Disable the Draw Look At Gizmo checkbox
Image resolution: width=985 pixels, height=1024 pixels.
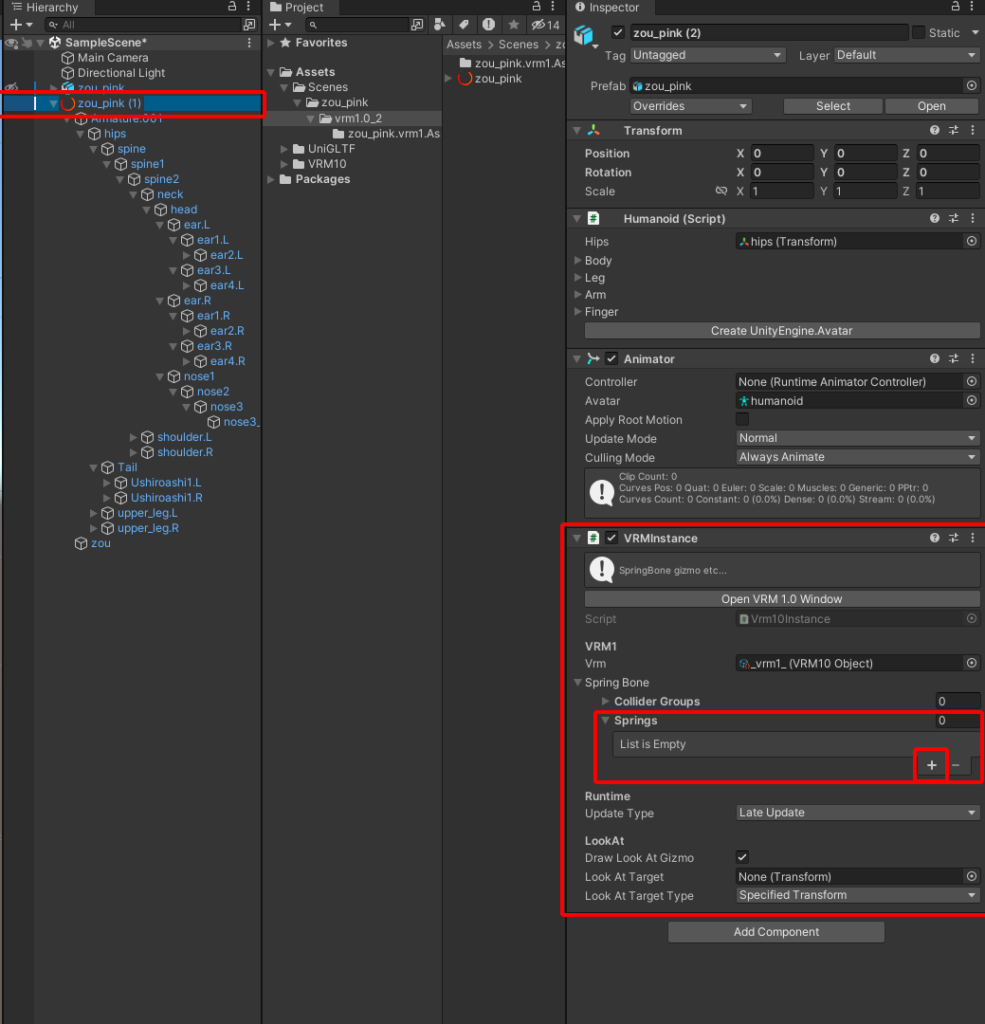click(742, 857)
